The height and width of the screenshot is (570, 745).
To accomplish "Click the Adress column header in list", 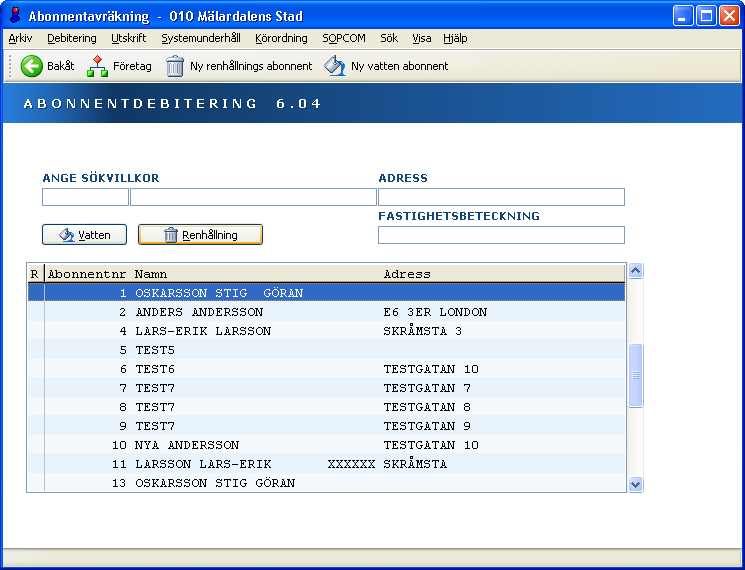I will [407, 274].
